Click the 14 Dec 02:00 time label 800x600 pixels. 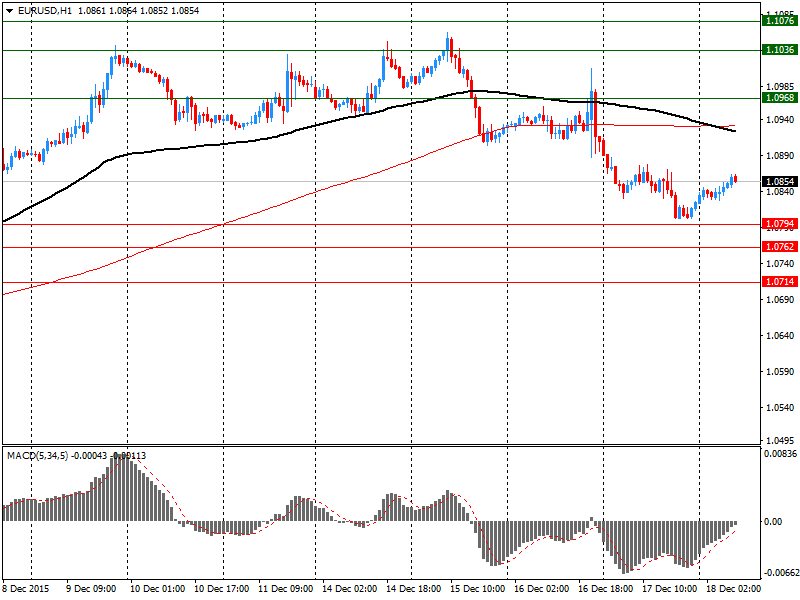350,589
